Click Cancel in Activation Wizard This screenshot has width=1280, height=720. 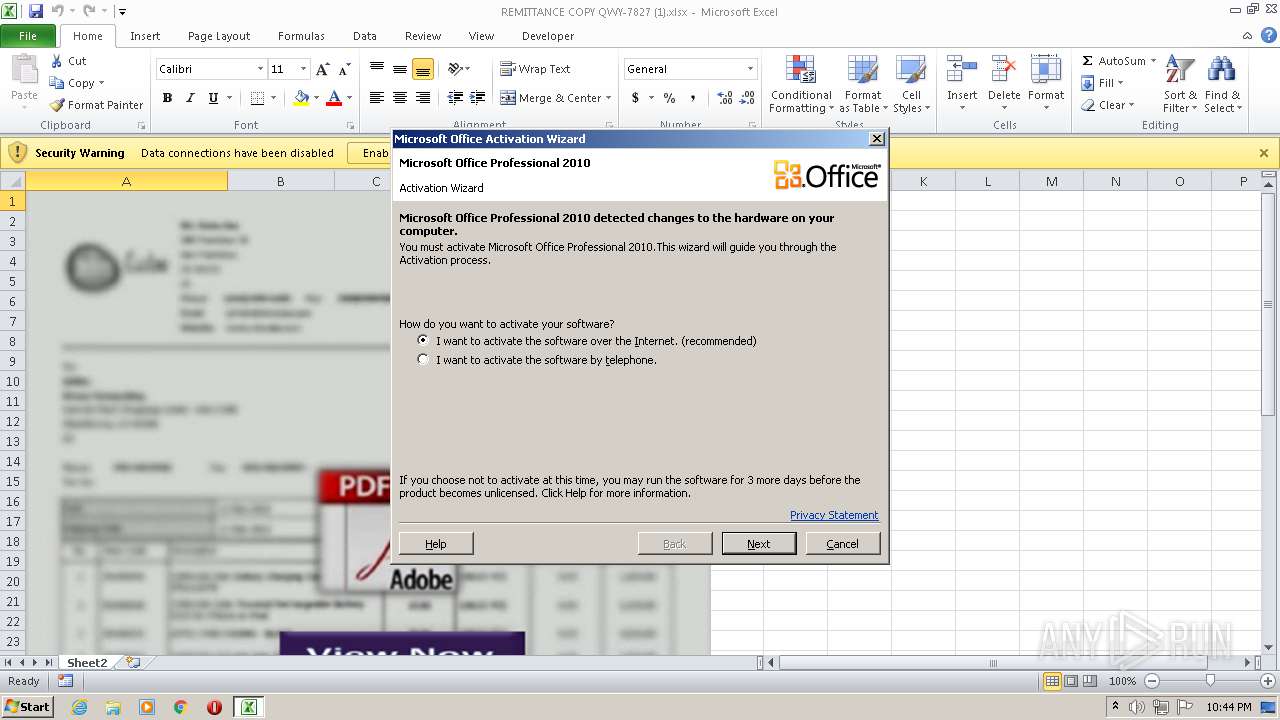842,543
